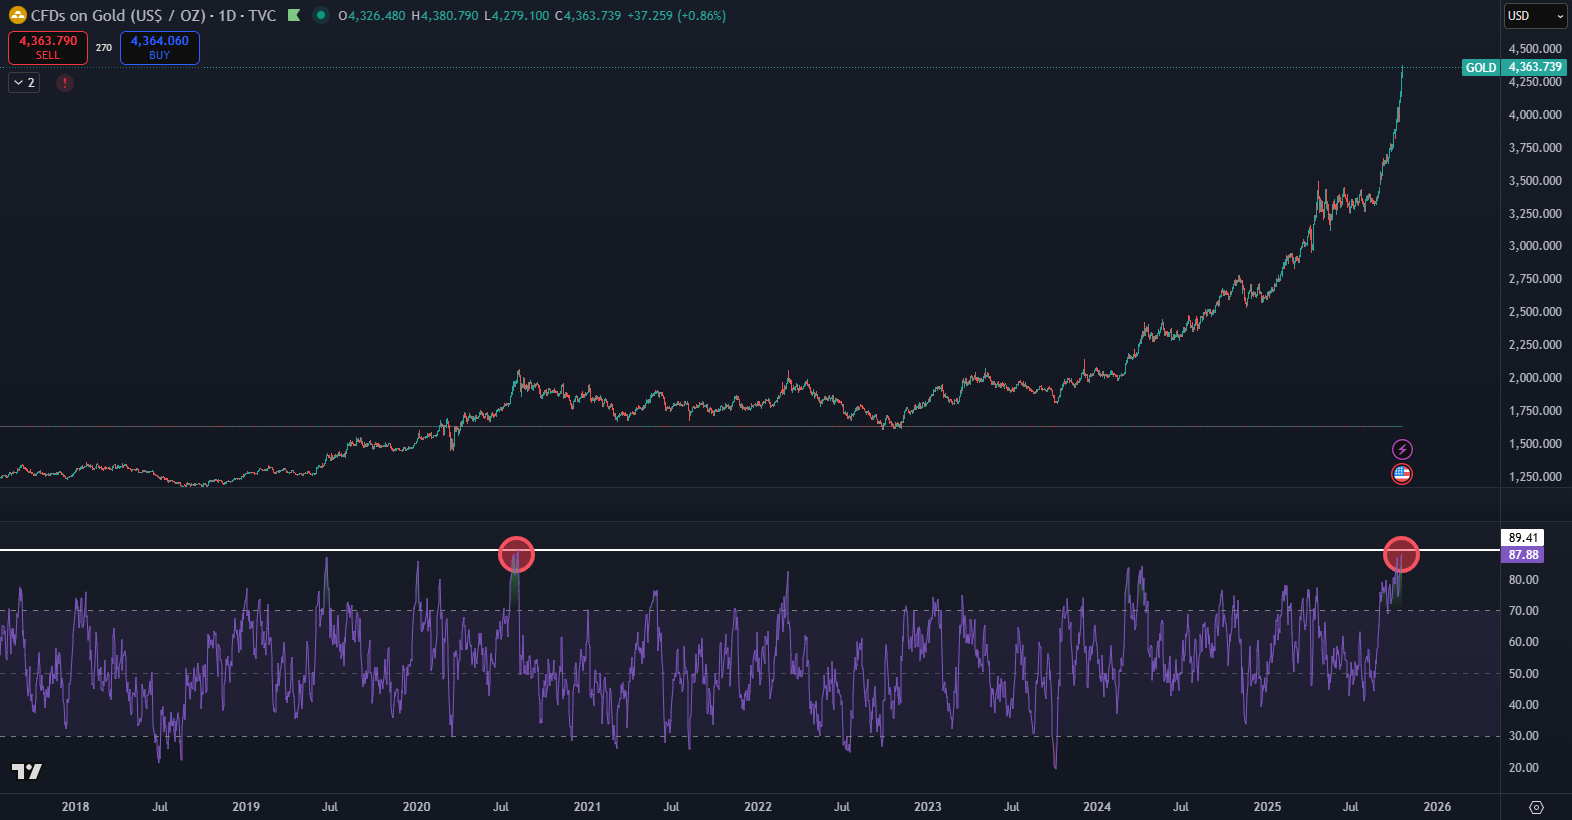Open chart settings gear icon
Viewport: 1572px width, 820px height.
tap(1537, 807)
